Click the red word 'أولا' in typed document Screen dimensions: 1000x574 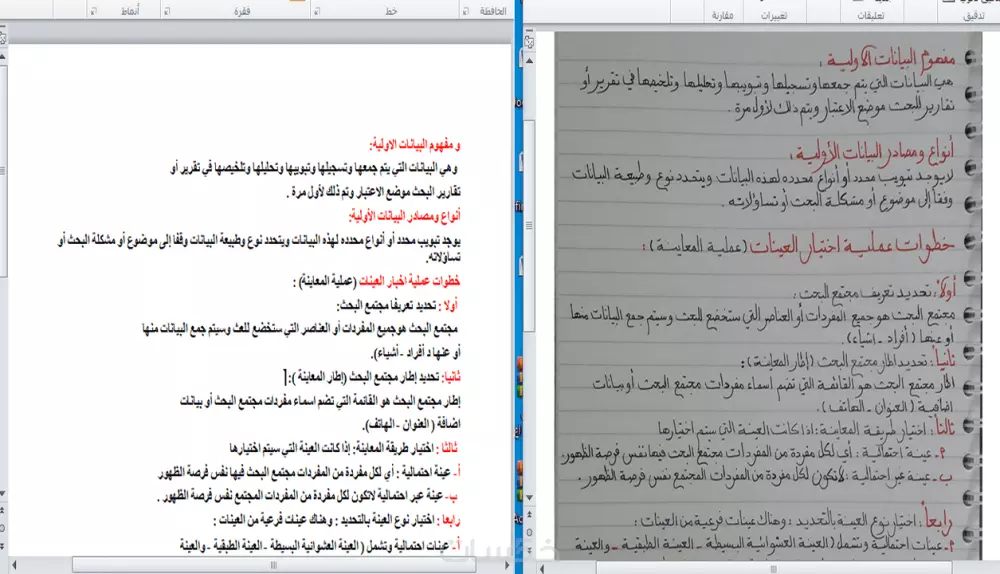pyautogui.click(x=450, y=305)
